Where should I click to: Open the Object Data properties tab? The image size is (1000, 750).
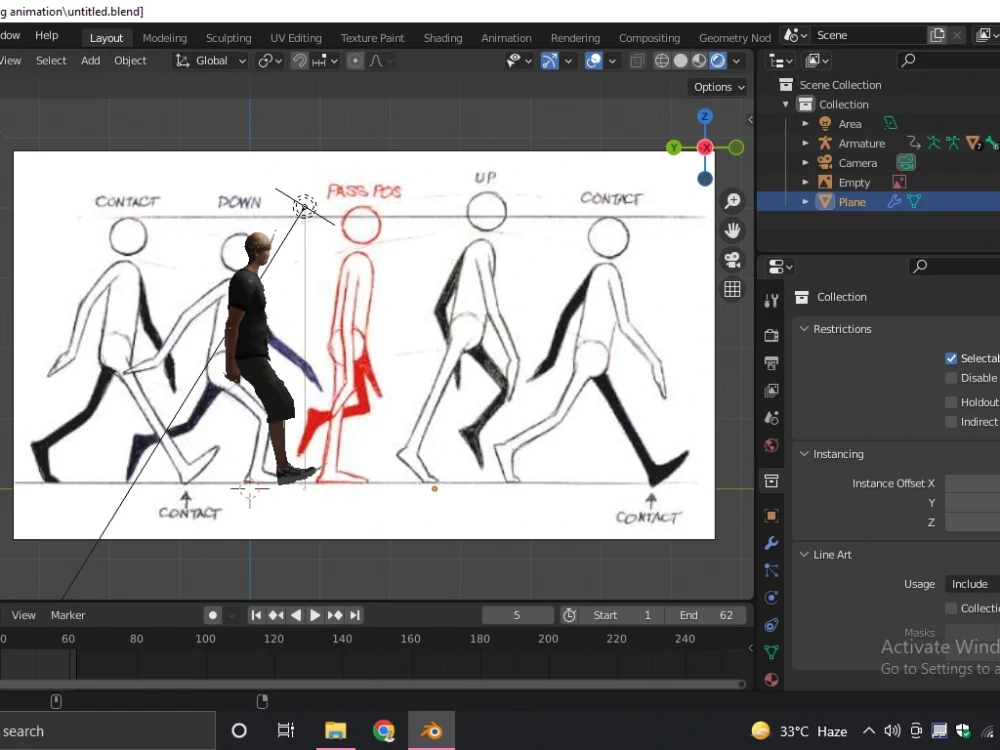click(x=771, y=652)
